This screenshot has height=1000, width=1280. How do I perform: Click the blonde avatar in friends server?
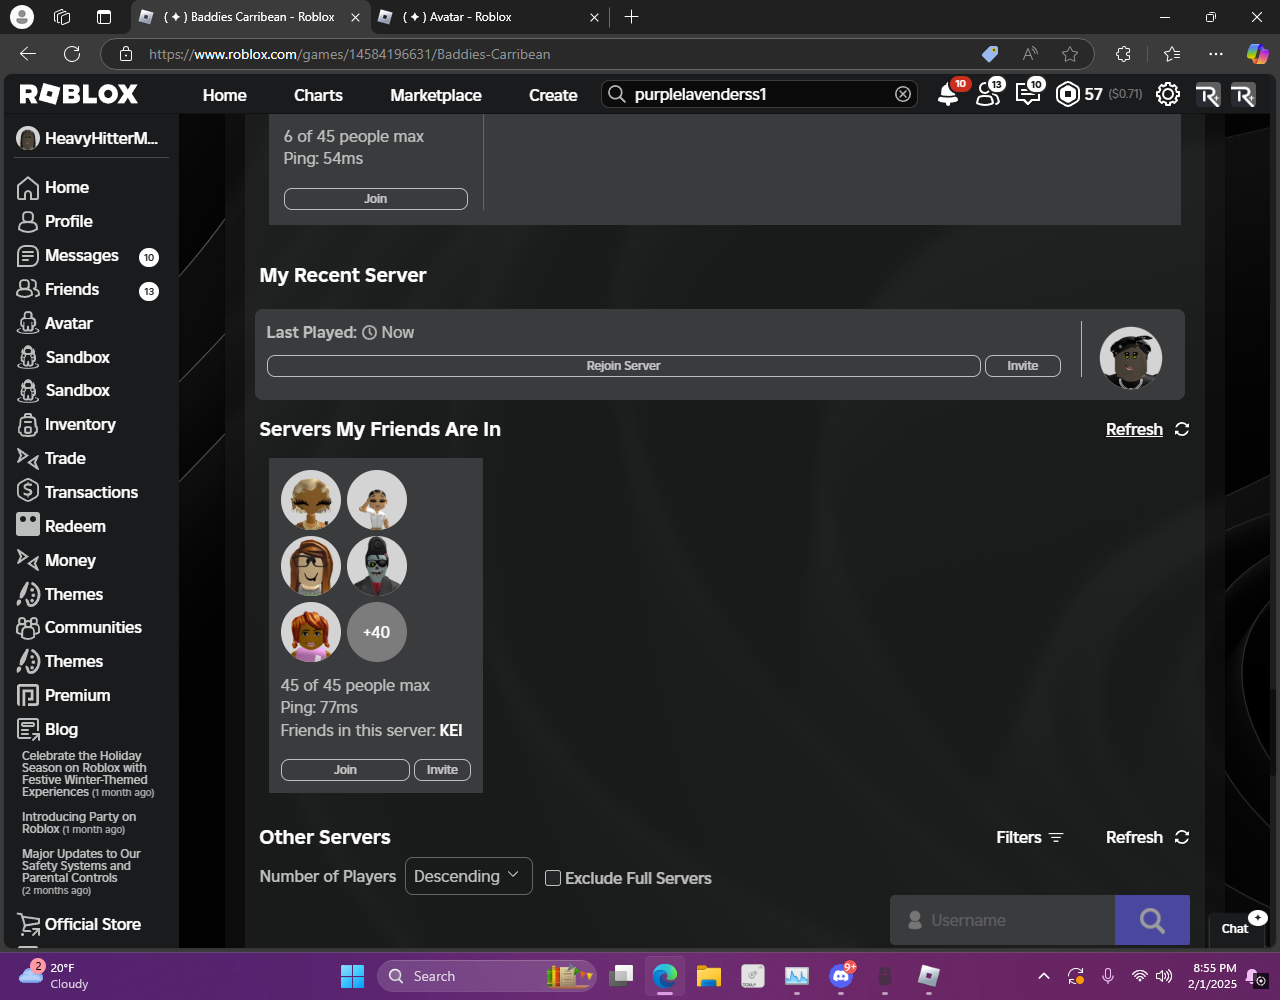click(311, 500)
